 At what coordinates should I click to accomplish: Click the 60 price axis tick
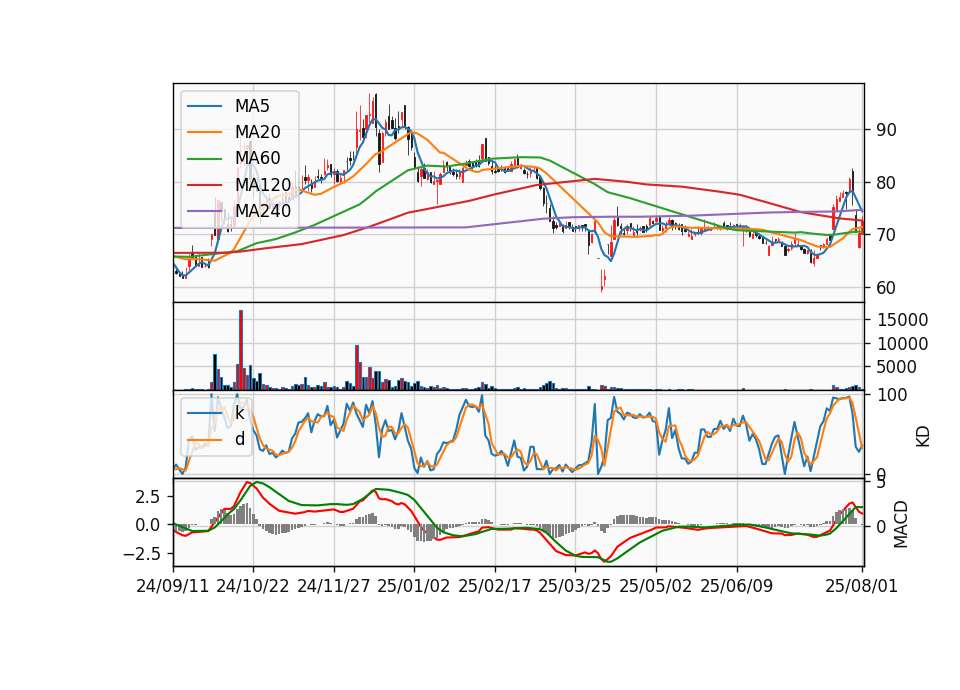click(886, 288)
